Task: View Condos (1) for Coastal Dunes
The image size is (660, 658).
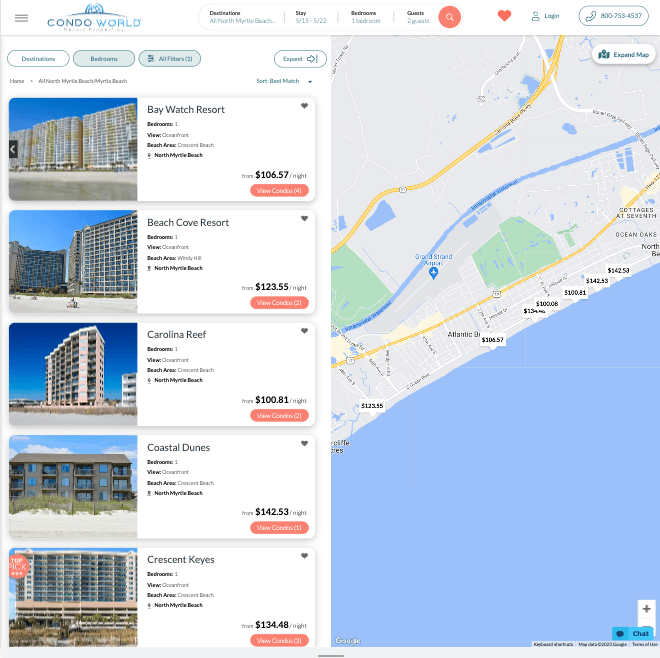Action: point(279,527)
